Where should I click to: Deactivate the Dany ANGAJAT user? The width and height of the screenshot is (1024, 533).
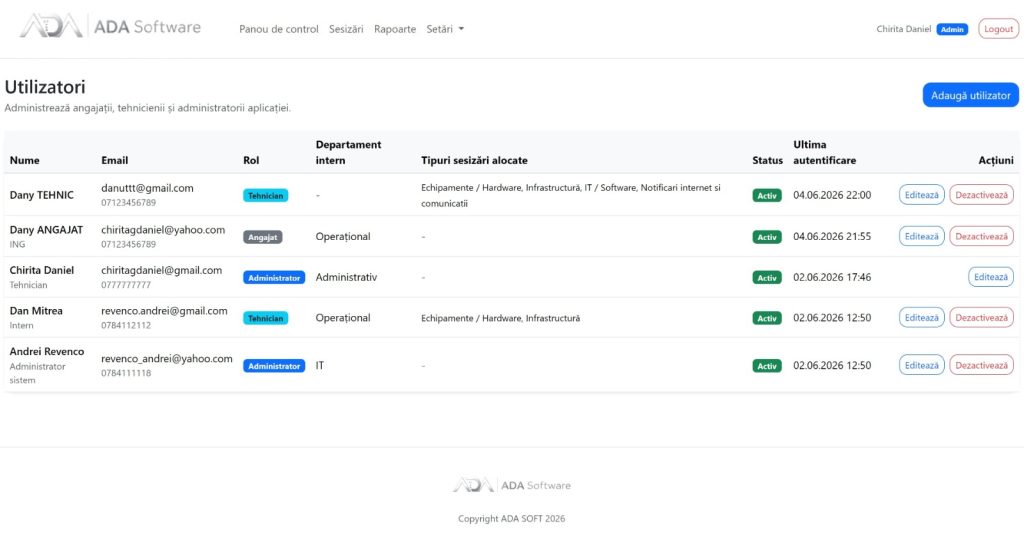(x=981, y=236)
